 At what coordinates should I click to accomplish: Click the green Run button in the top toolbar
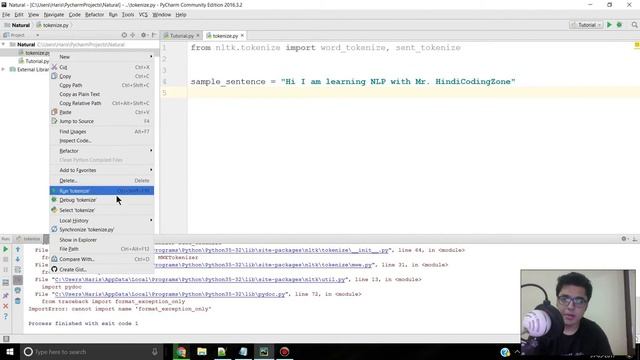pos(609,25)
